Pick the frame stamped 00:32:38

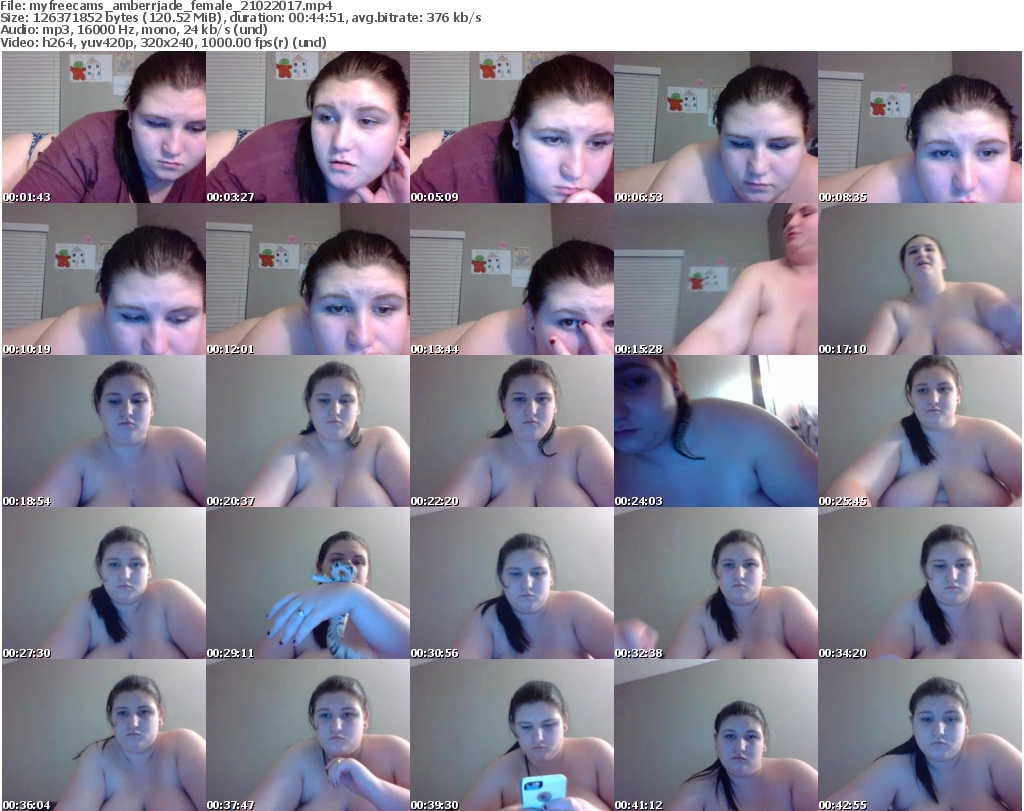[716, 583]
